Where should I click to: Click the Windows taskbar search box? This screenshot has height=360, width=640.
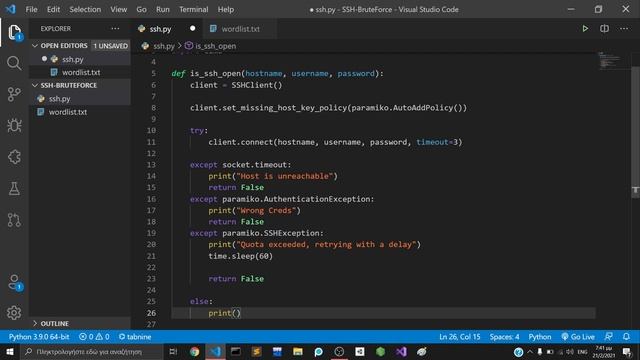[x=91, y=351]
